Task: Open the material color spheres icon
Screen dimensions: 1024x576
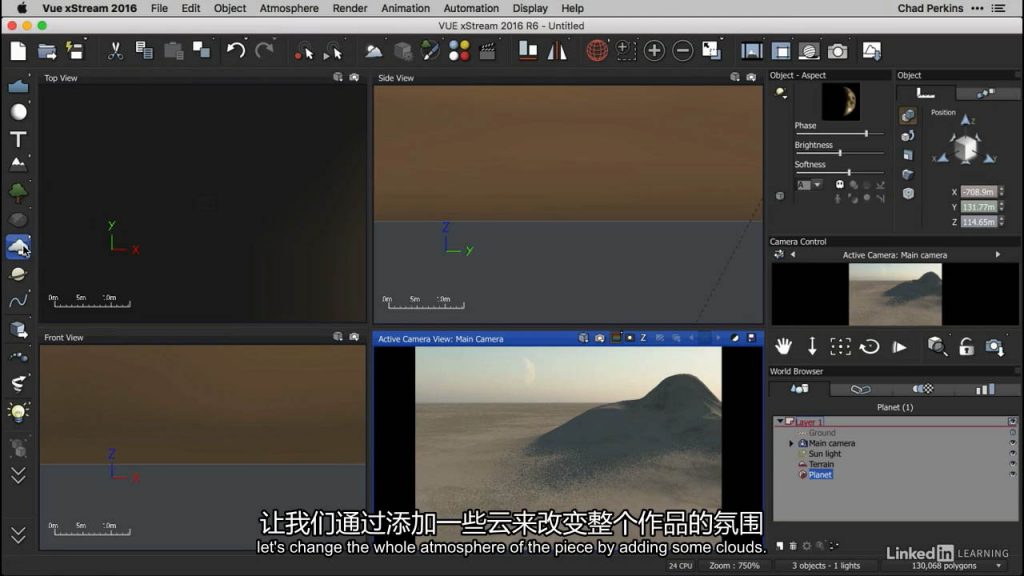Action: 459,51
